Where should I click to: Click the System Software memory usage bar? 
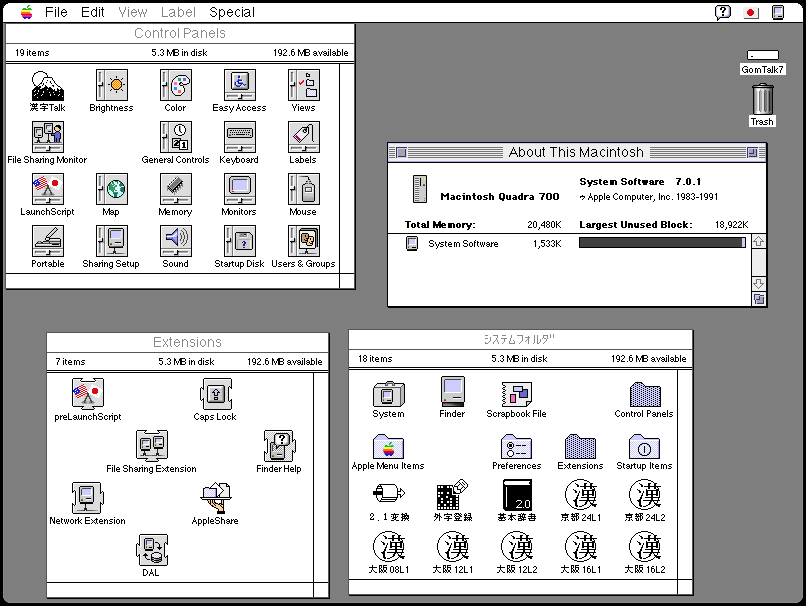tap(662, 243)
